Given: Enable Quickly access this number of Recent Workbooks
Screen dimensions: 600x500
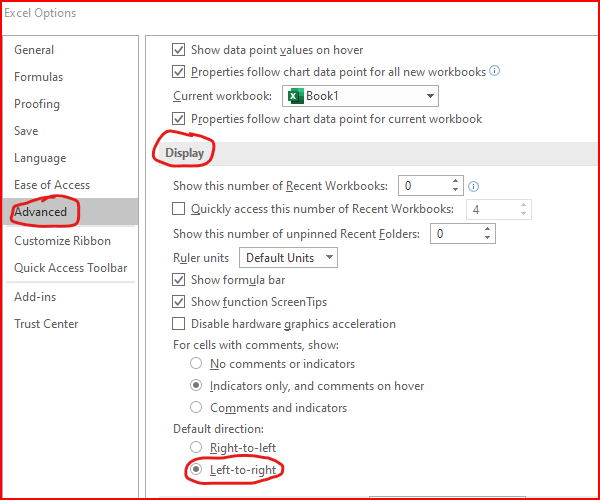Looking at the screenshot, I should (x=178, y=209).
